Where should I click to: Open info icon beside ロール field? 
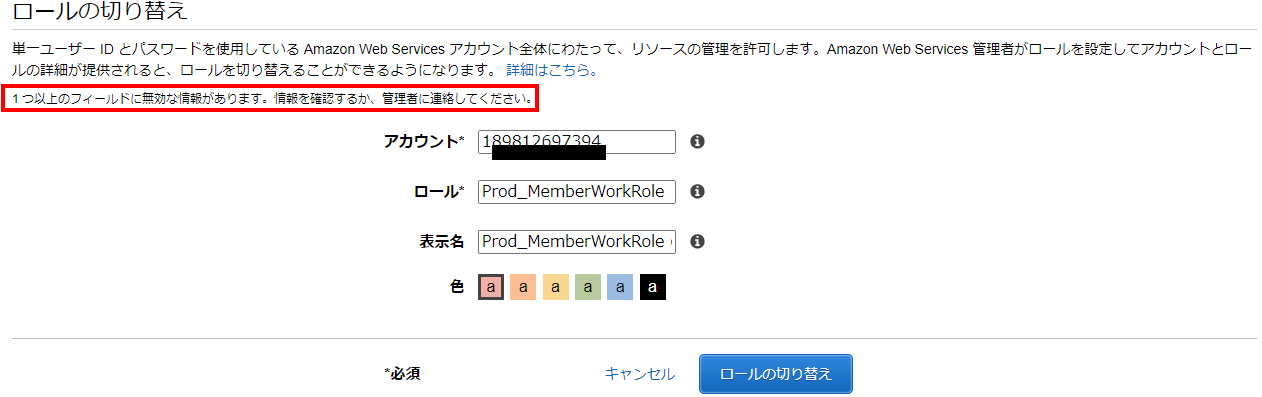coord(698,191)
